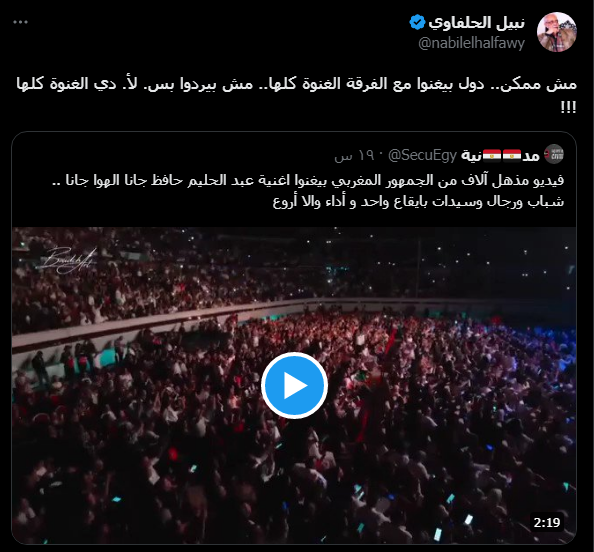
Task: Click the quoted author's small avatar
Action: [554, 154]
